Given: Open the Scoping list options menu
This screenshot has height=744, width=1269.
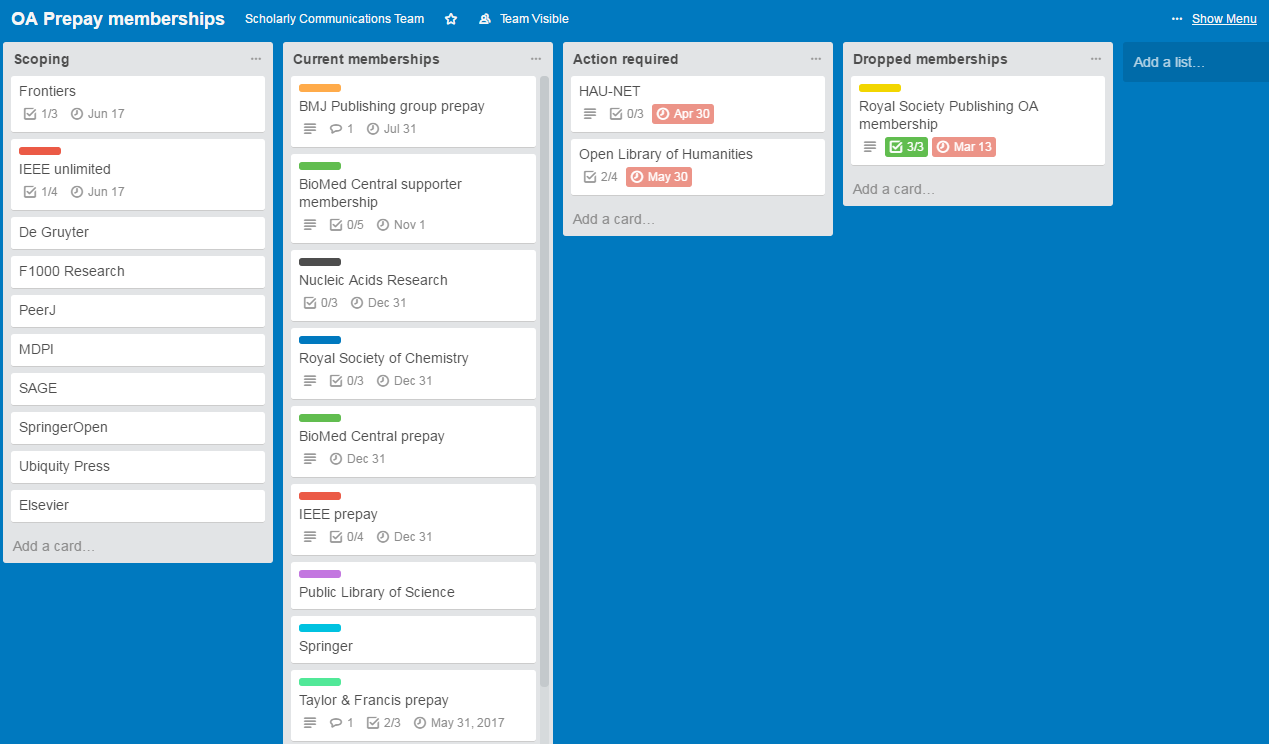Looking at the screenshot, I should tap(256, 59).
